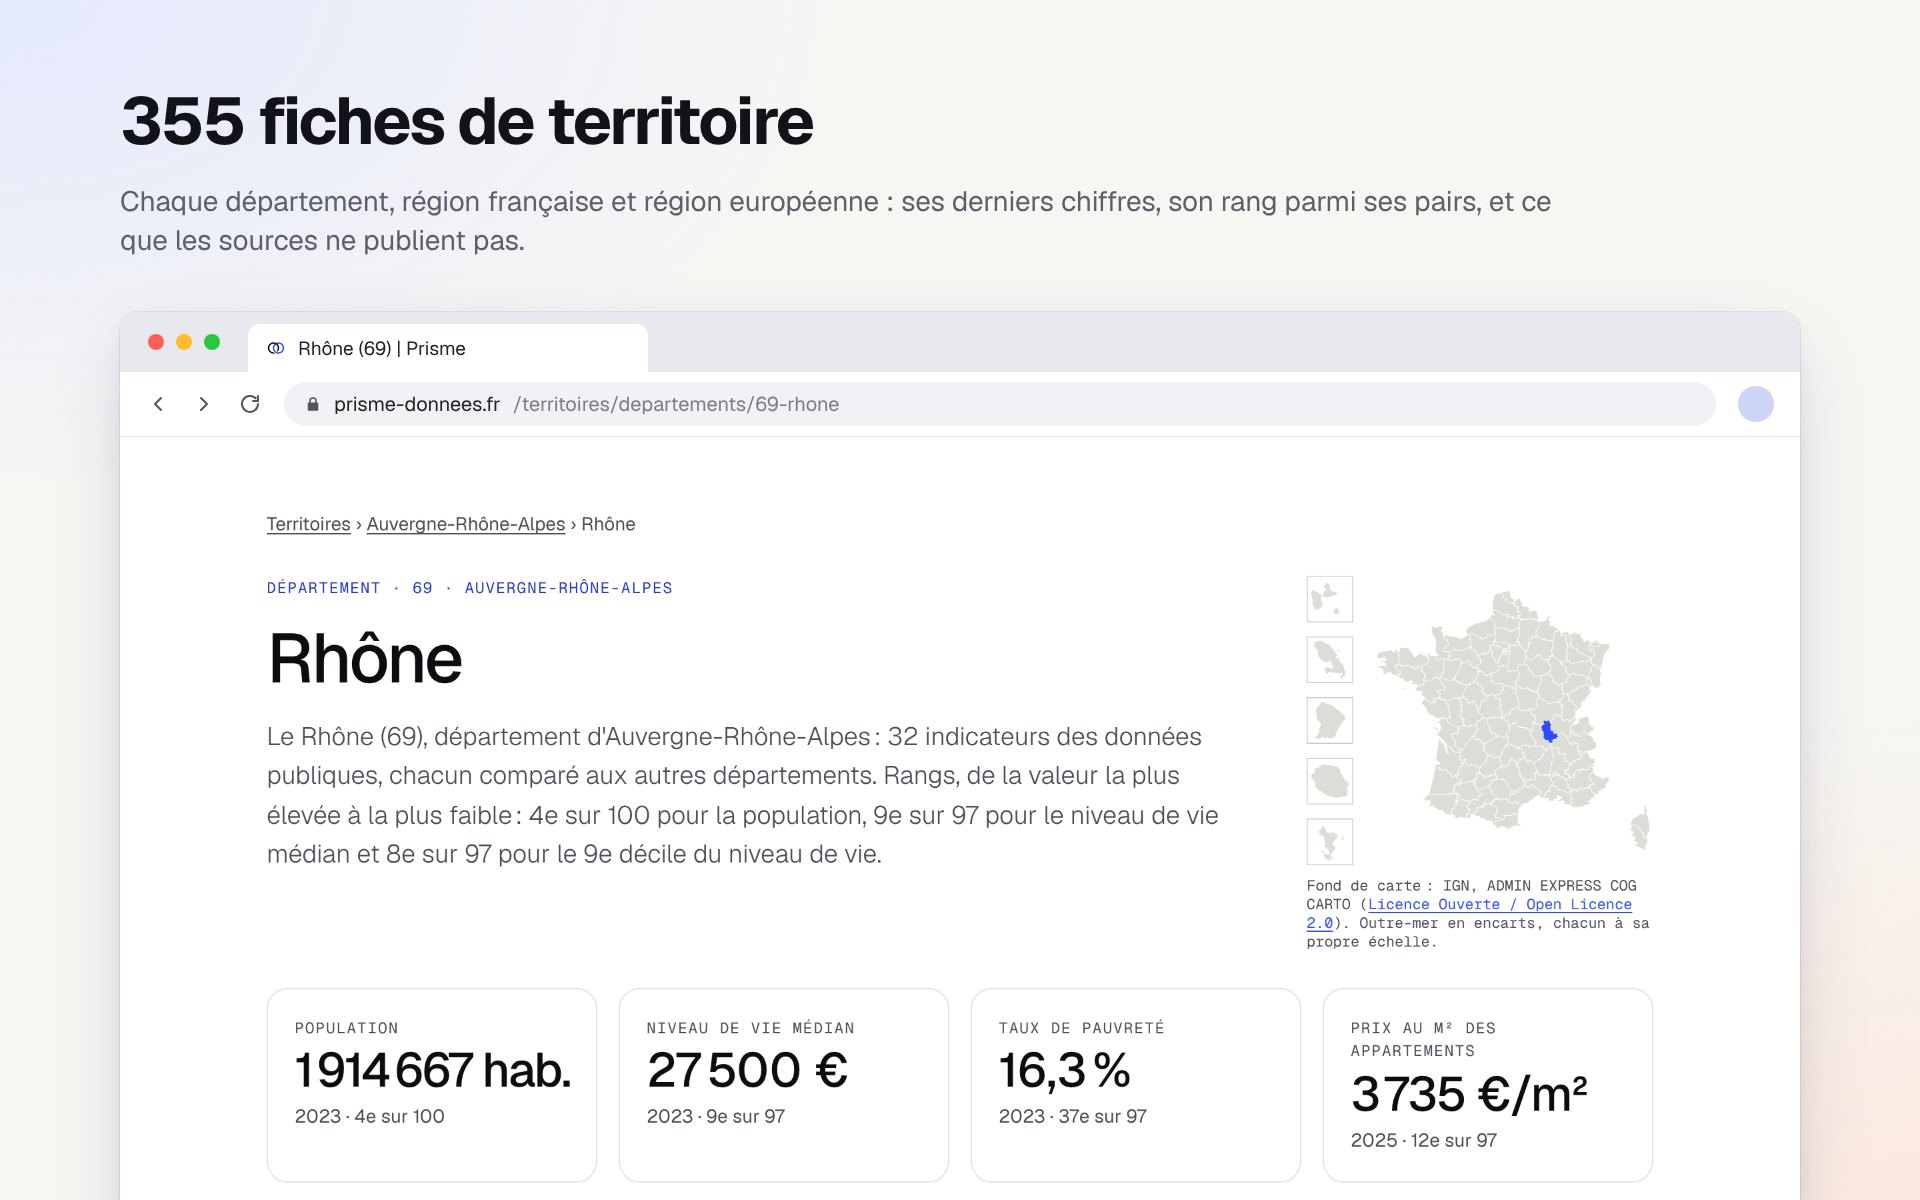Click the "2023 · 4e sur 100" rank text
The image size is (1920, 1200).
click(x=370, y=1116)
